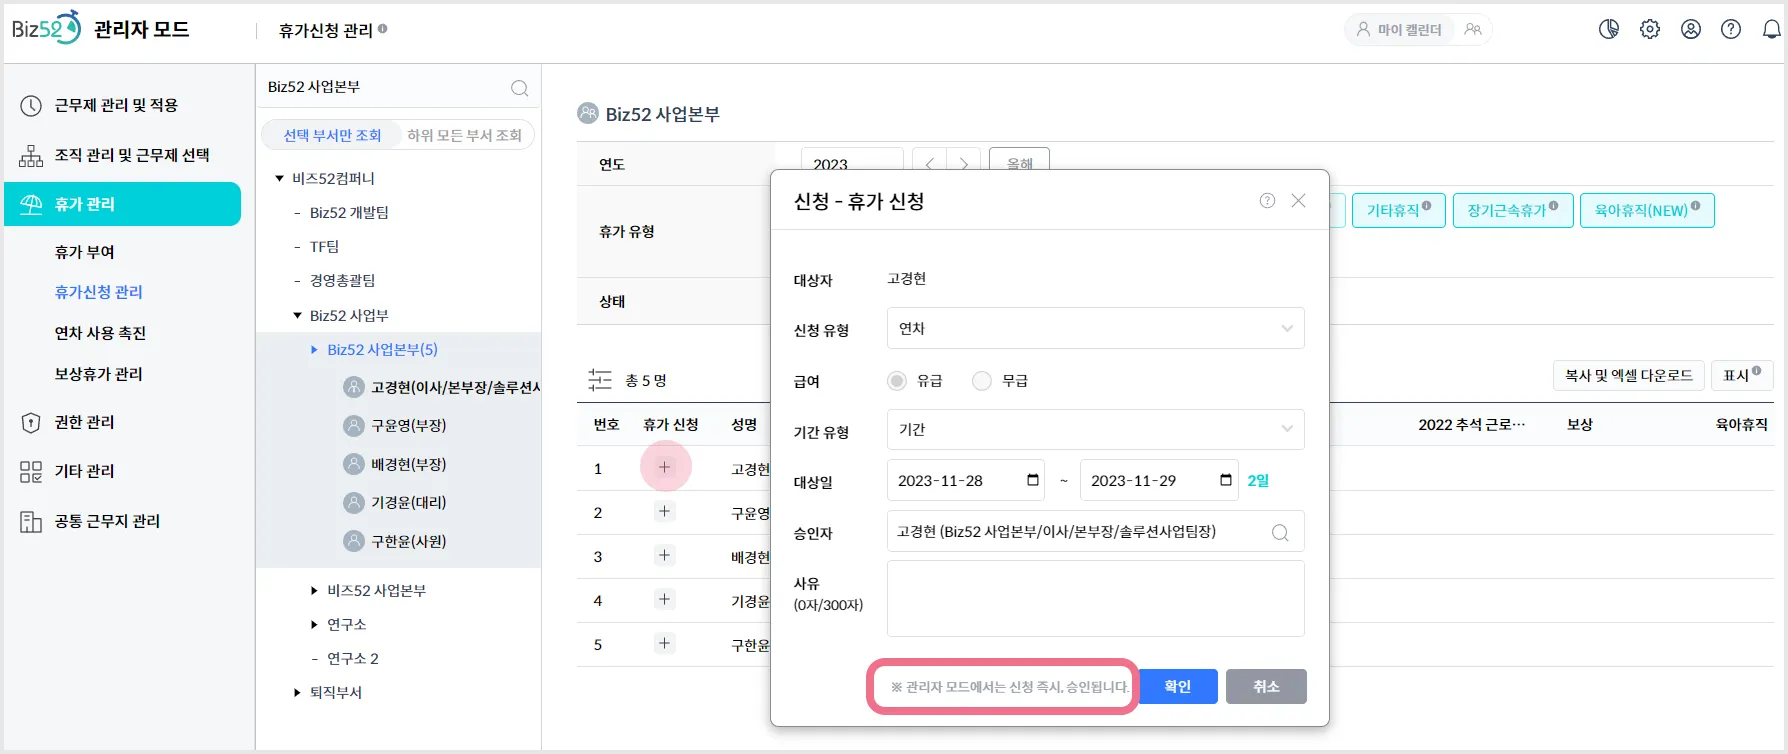Go to 휴가 부여 submenu
The height and width of the screenshot is (754, 1788).
pyautogui.click(x=85, y=252)
